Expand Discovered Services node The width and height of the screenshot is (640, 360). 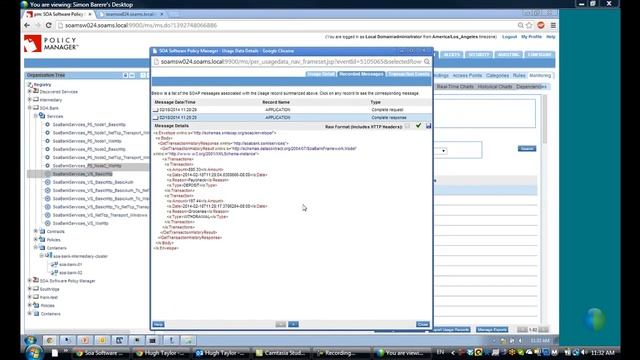click(30, 92)
